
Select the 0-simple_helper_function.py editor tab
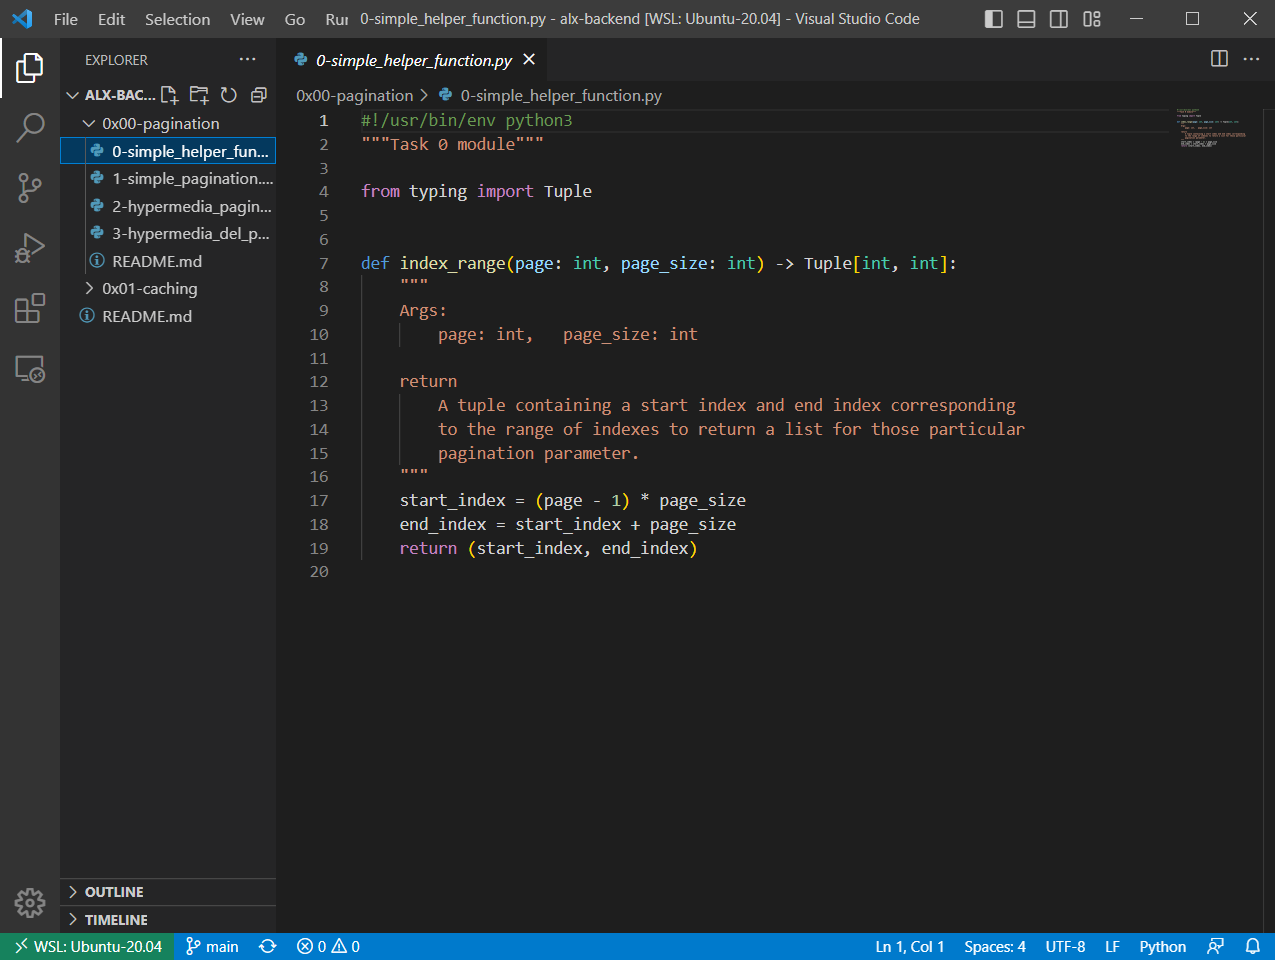coord(414,60)
